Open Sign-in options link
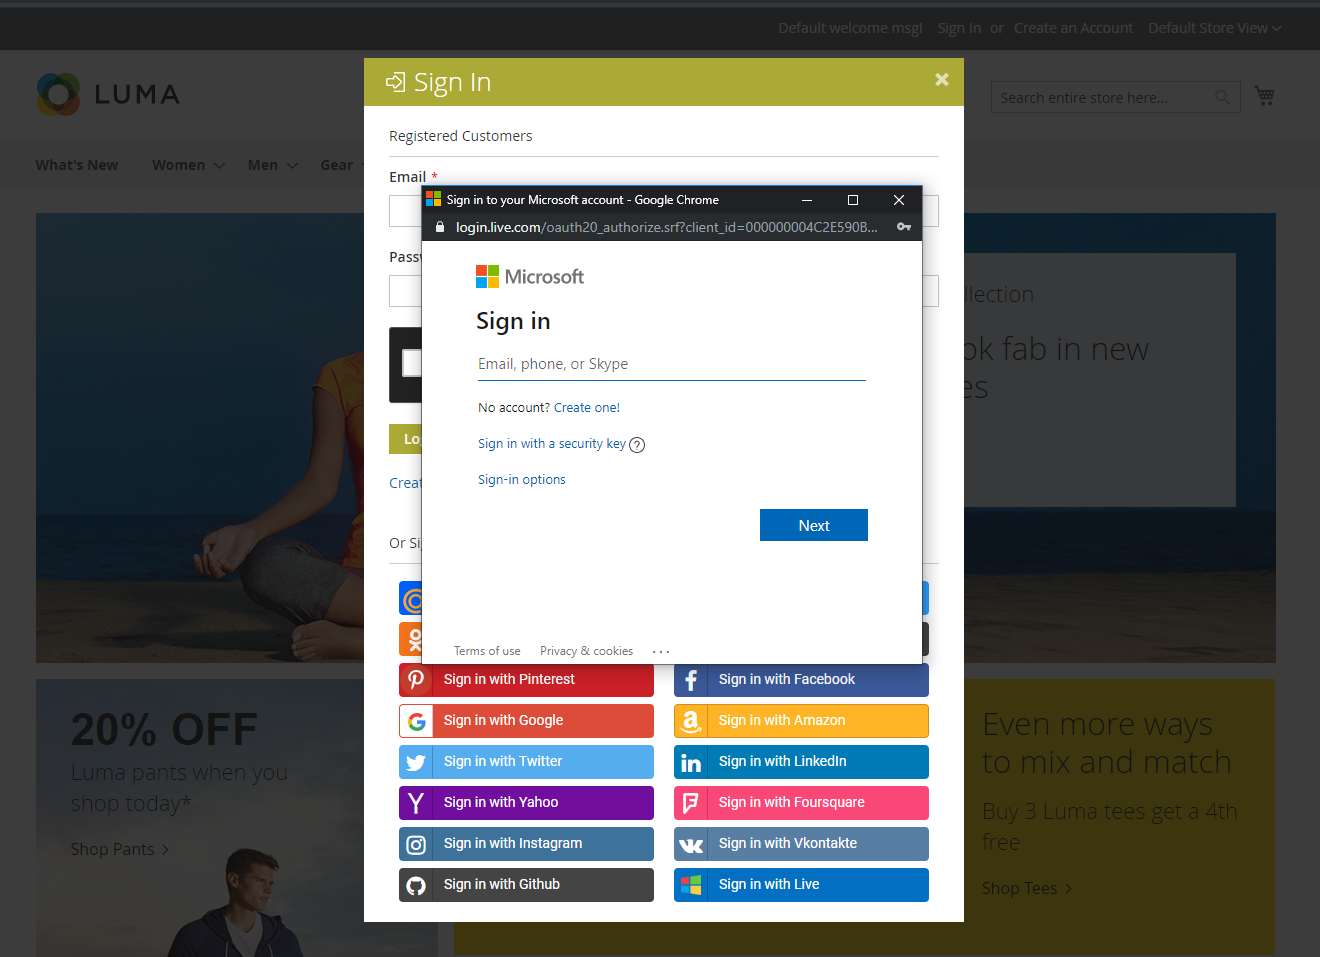The width and height of the screenshot is (1320, 957). 522,479
